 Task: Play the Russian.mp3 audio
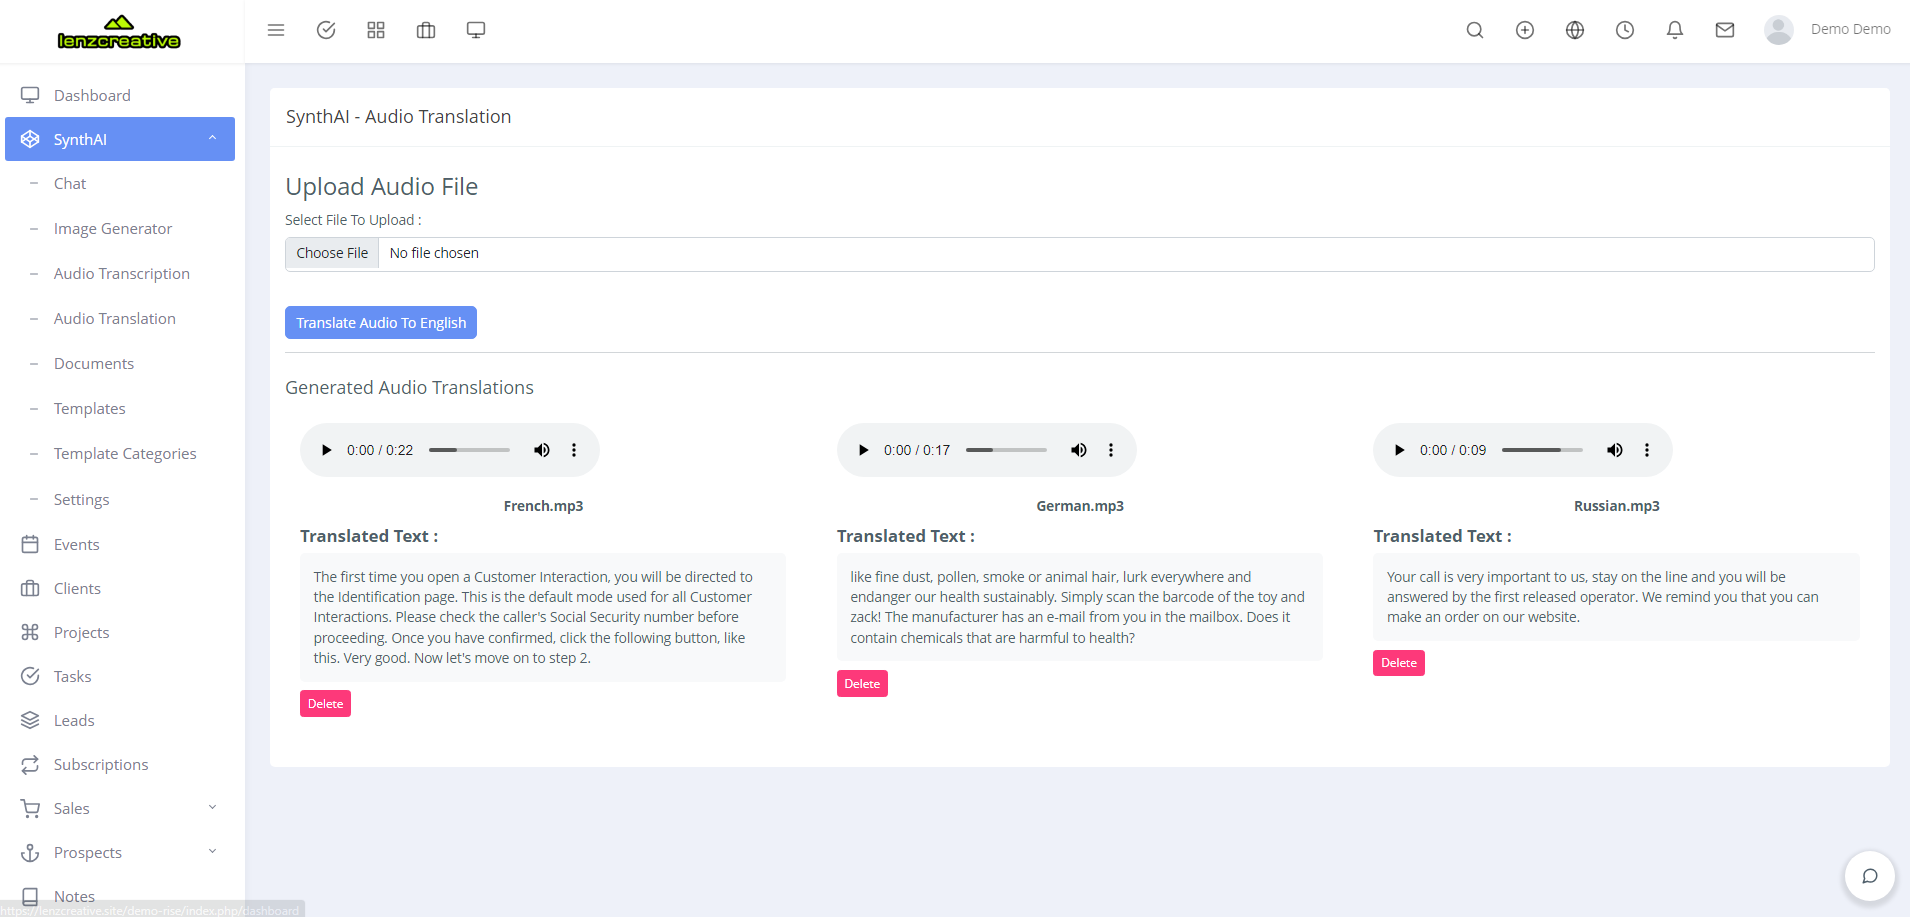tap(1399, 450)
